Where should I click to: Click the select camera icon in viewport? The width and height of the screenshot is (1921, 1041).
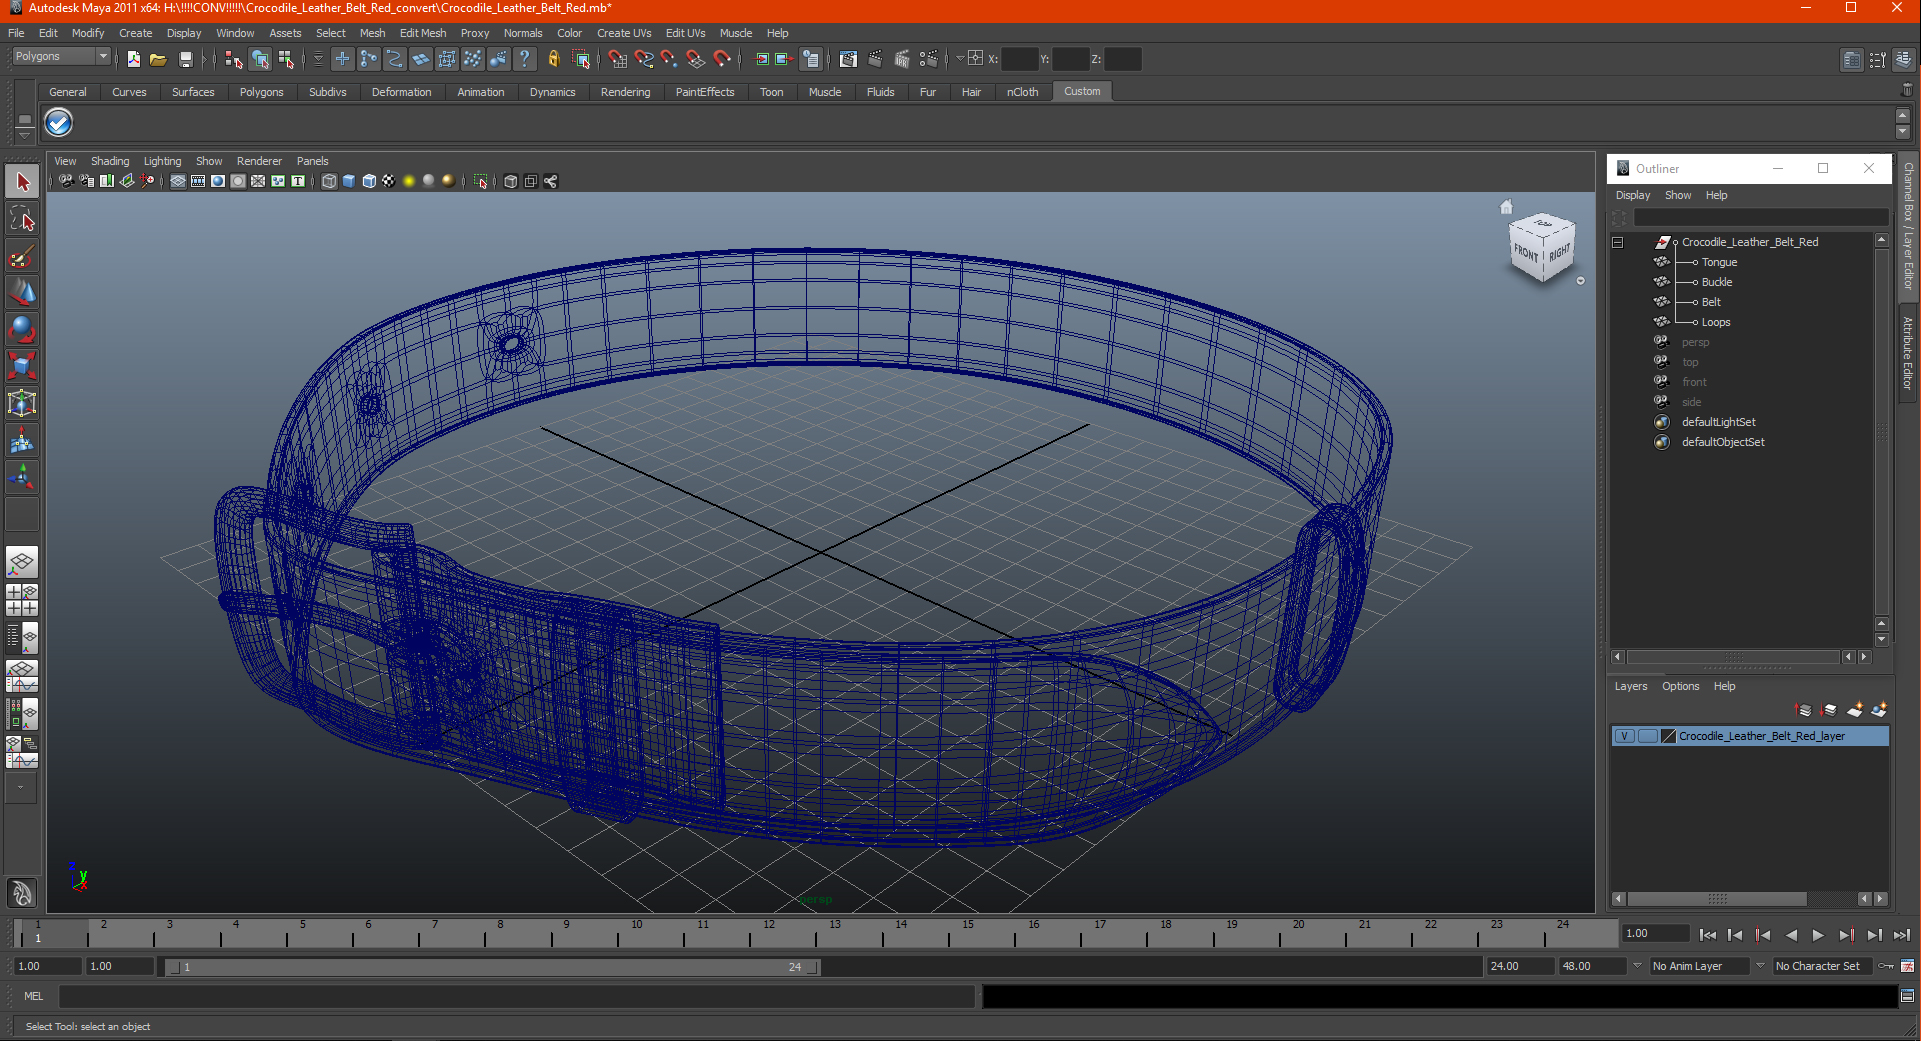click(x=66, y=181)
